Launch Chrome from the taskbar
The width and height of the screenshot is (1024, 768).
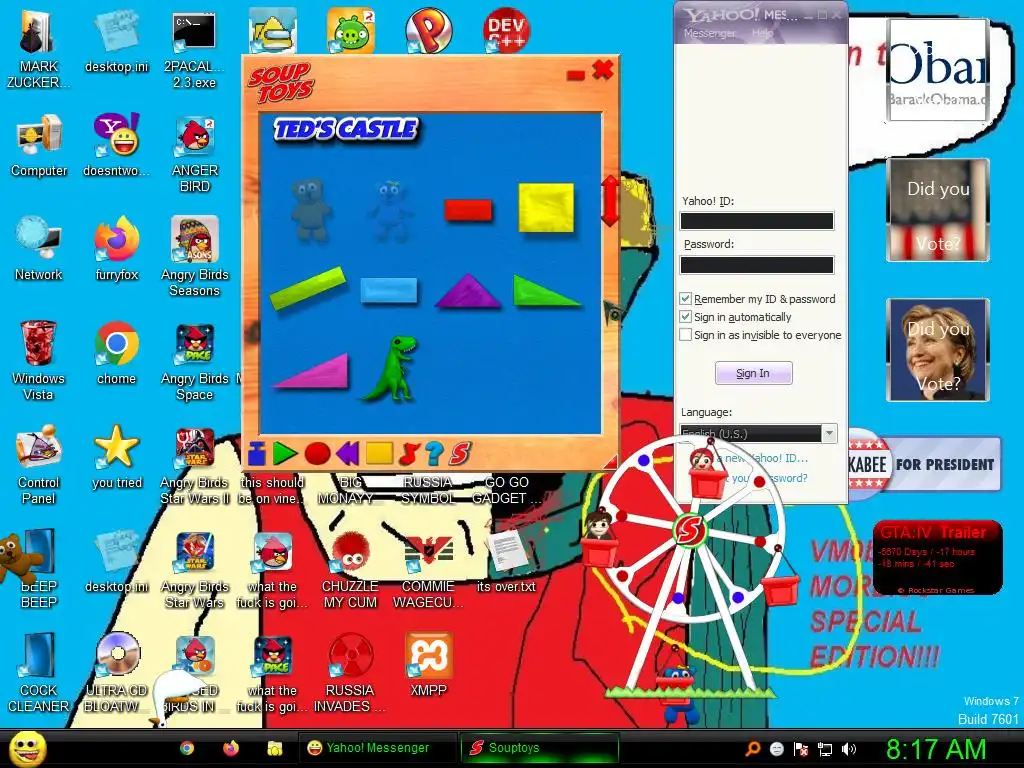(187, 748)
